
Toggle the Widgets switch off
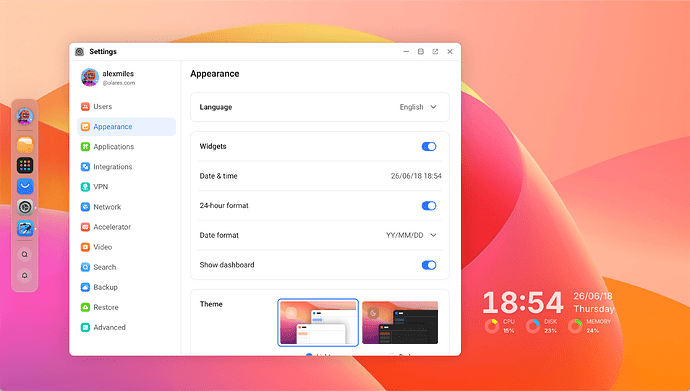429,146
